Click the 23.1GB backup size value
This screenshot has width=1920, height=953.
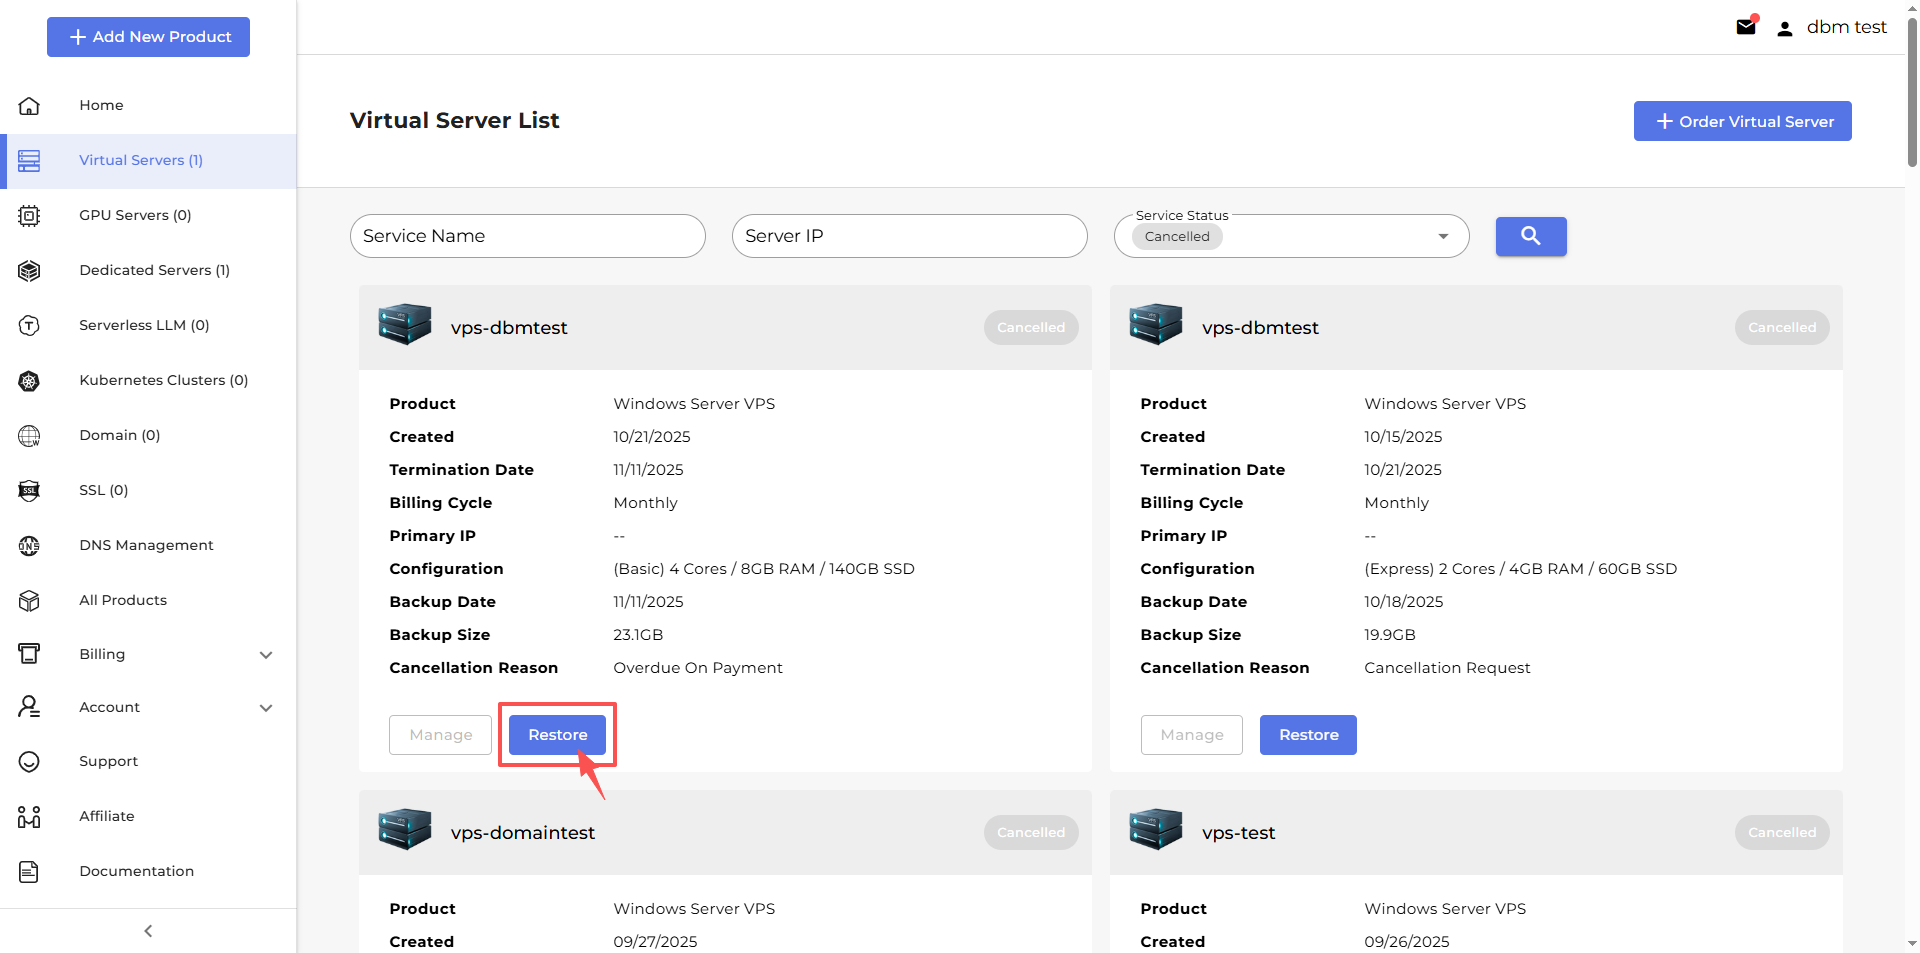(638, 635)
